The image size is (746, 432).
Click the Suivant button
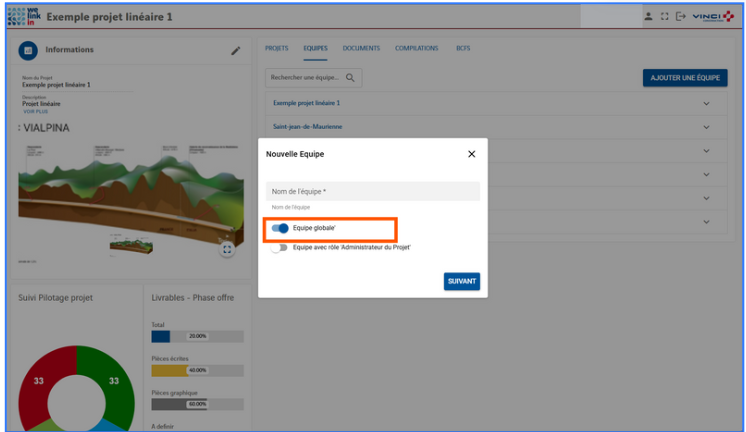(x=462, y=282)
